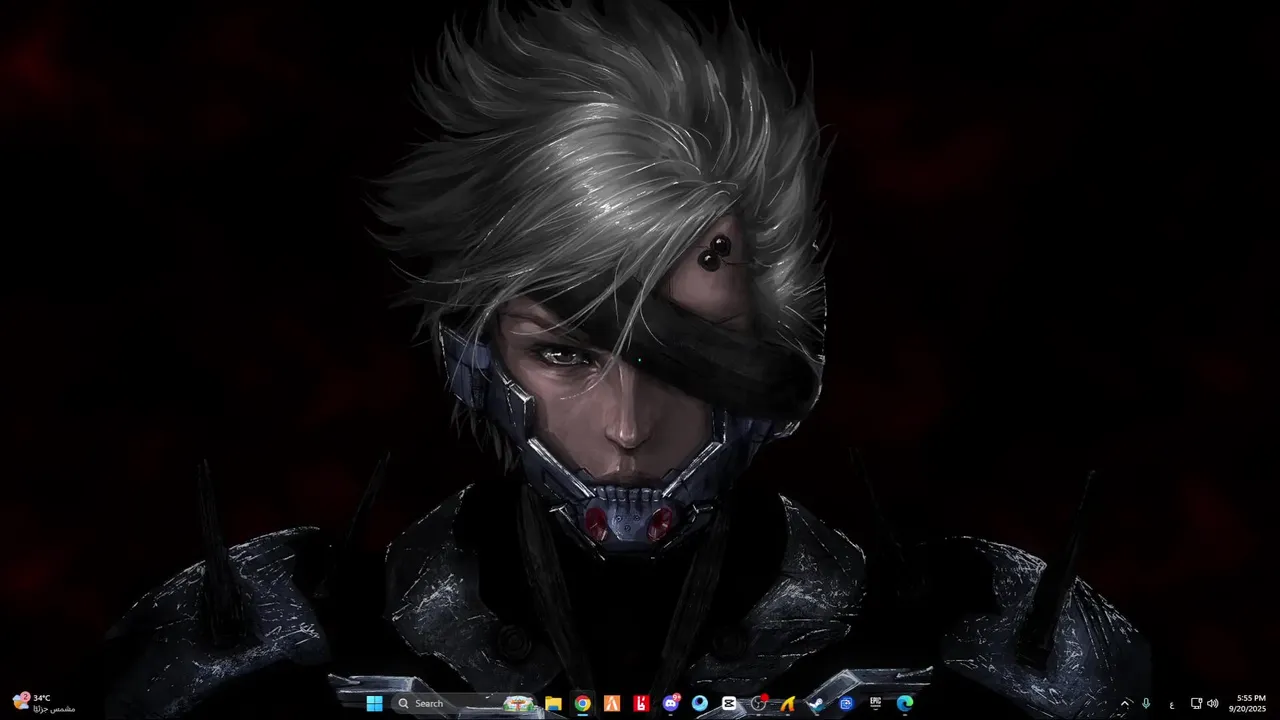Launch the yellow swoosh app icon
Screen dimensions: 1280x720
point(788,703)
